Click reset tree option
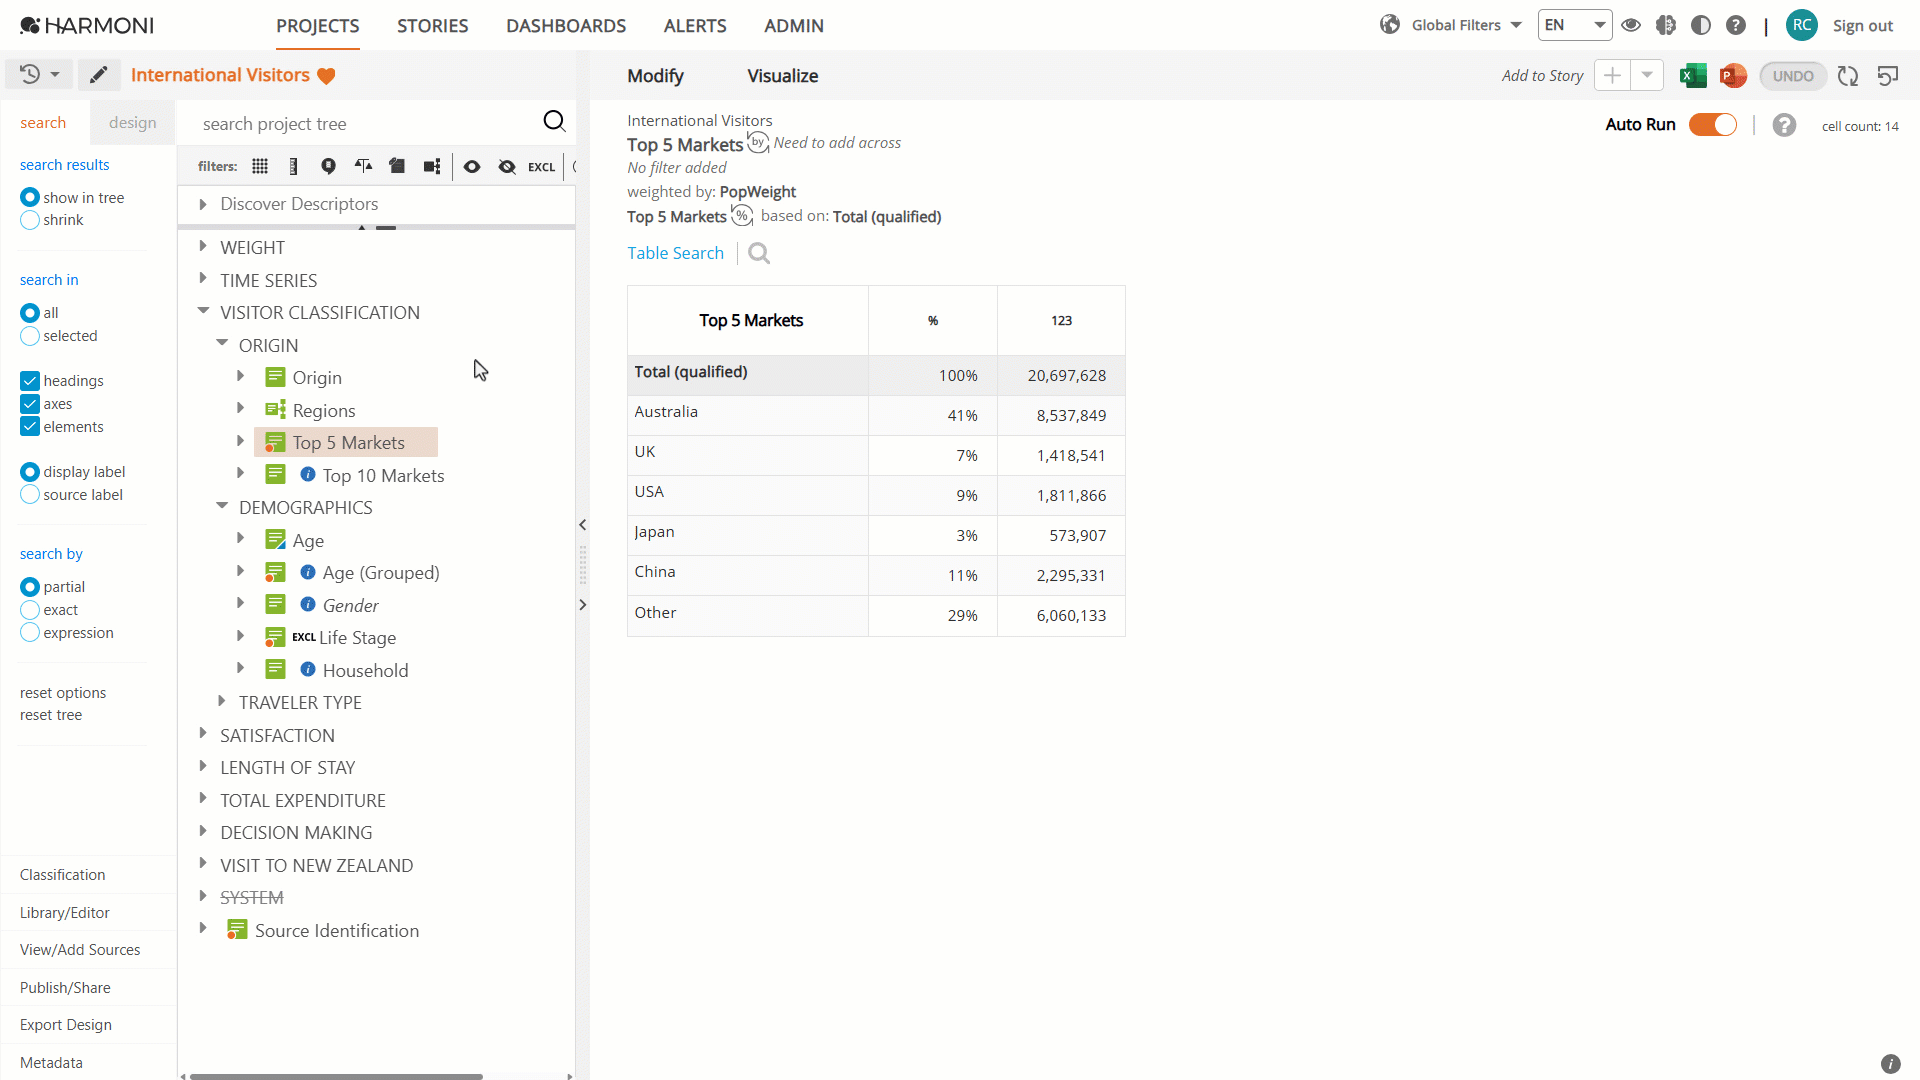This screenshot has width=1920, height=1080. click(51, 715)
